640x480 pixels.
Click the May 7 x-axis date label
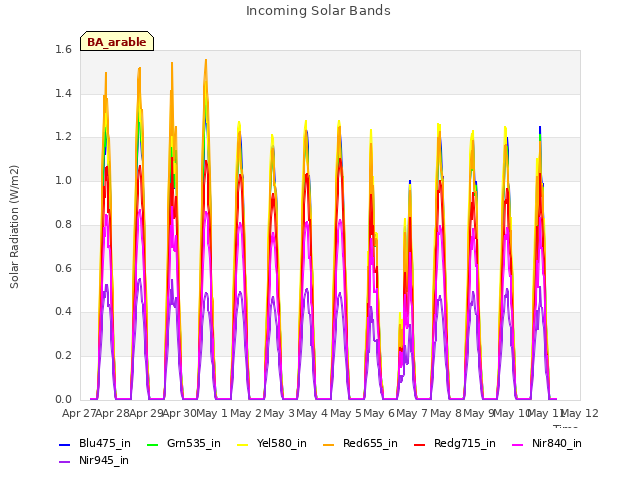tap(412, 413)
